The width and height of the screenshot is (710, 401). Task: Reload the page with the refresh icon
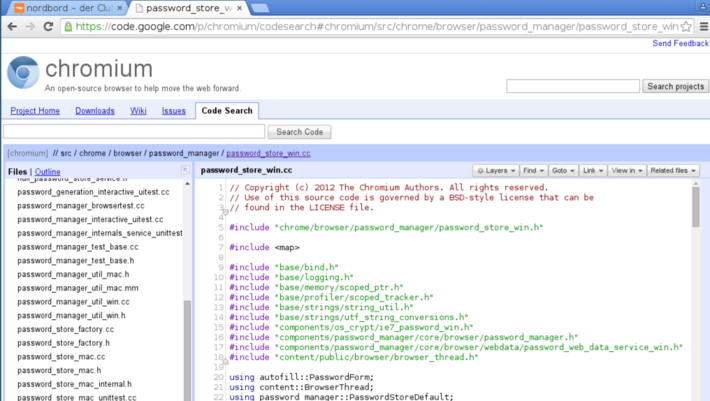[48, 26]
